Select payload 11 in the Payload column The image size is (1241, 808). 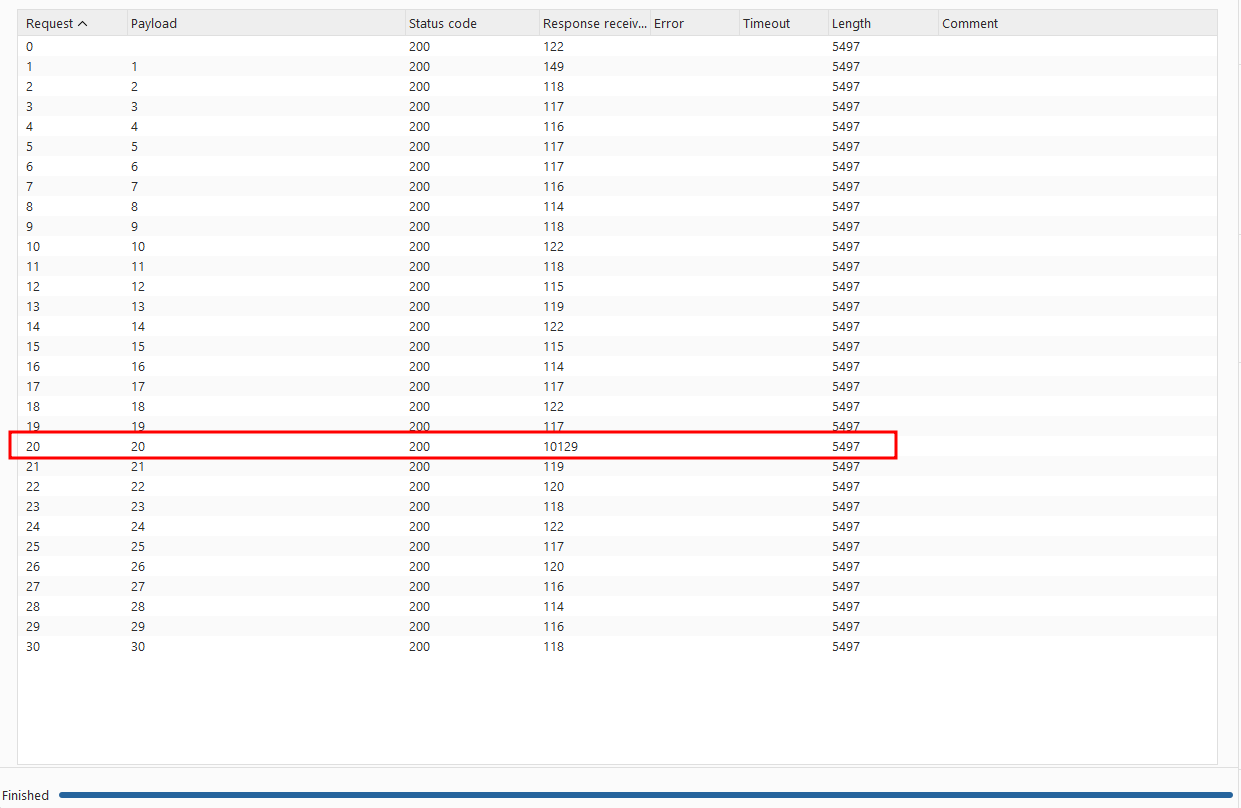coord(137,266)
